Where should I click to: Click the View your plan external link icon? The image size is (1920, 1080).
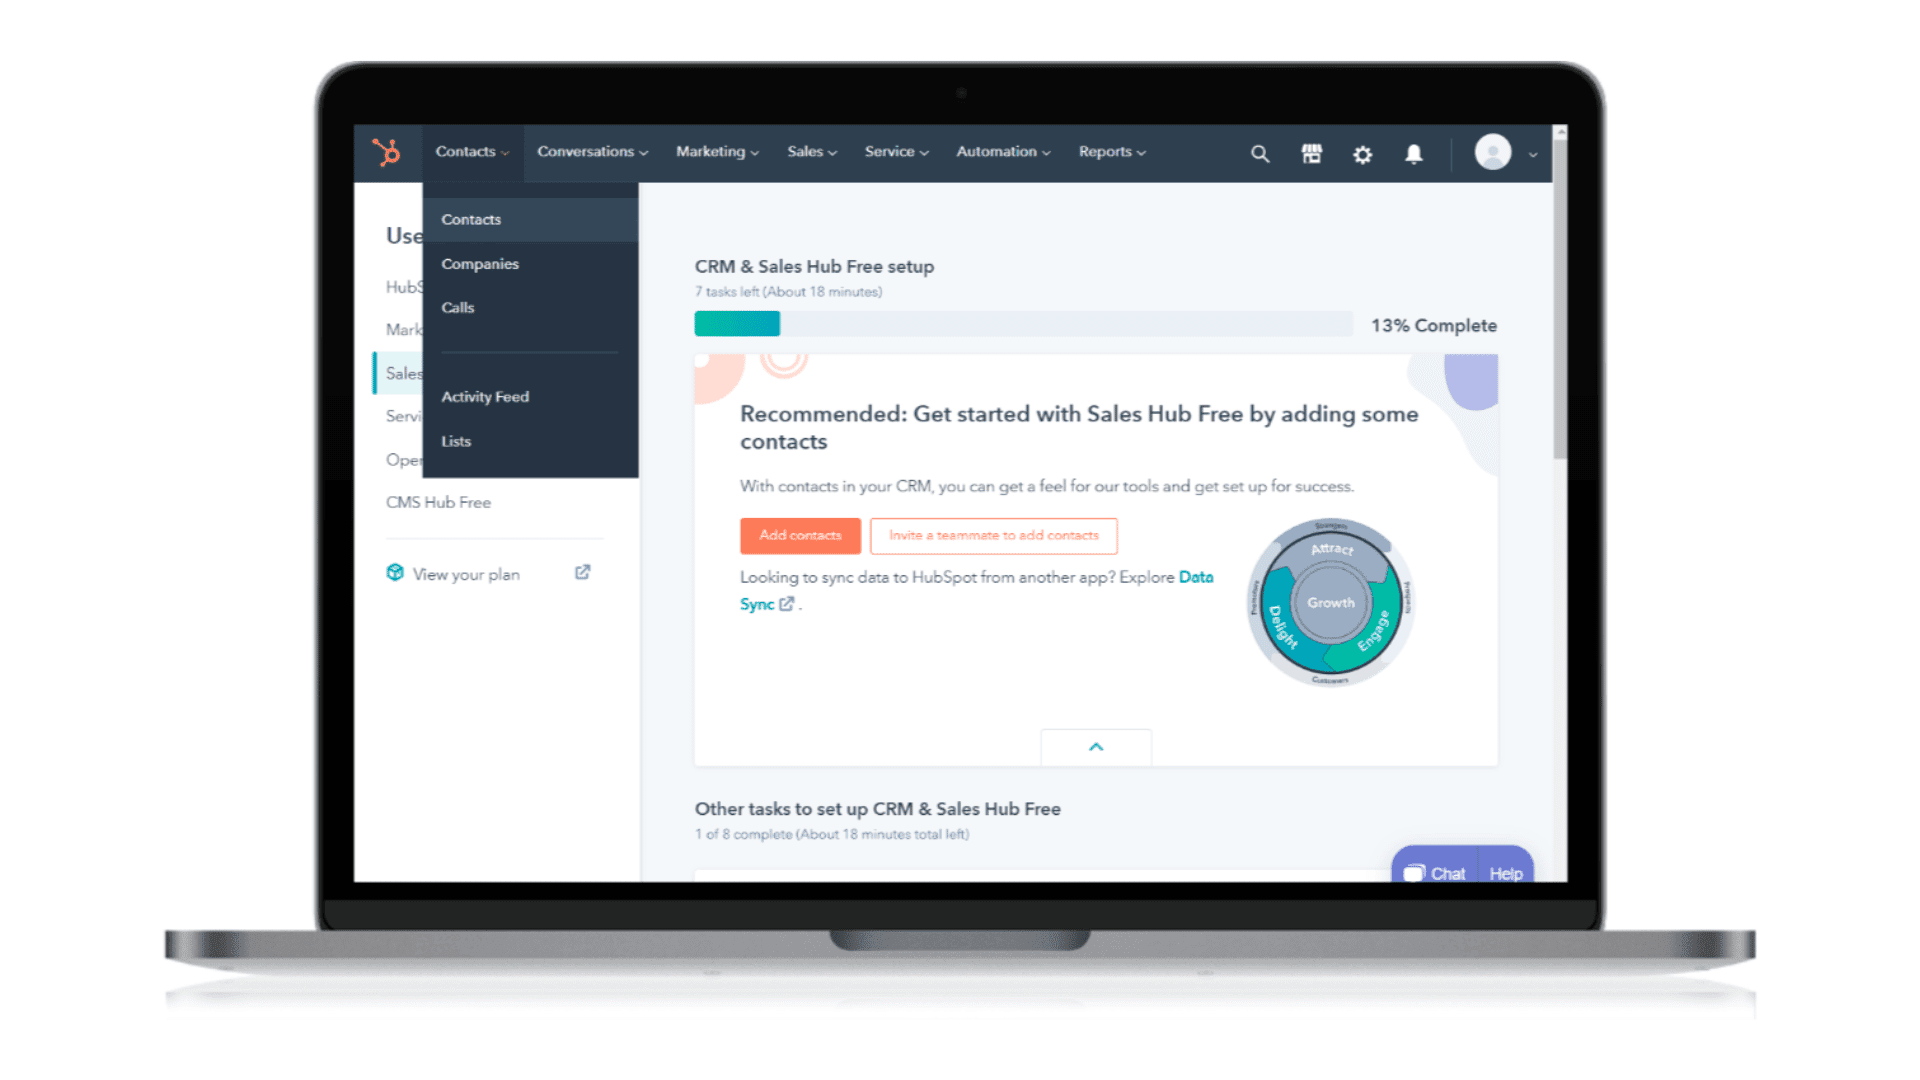[582, 572]
